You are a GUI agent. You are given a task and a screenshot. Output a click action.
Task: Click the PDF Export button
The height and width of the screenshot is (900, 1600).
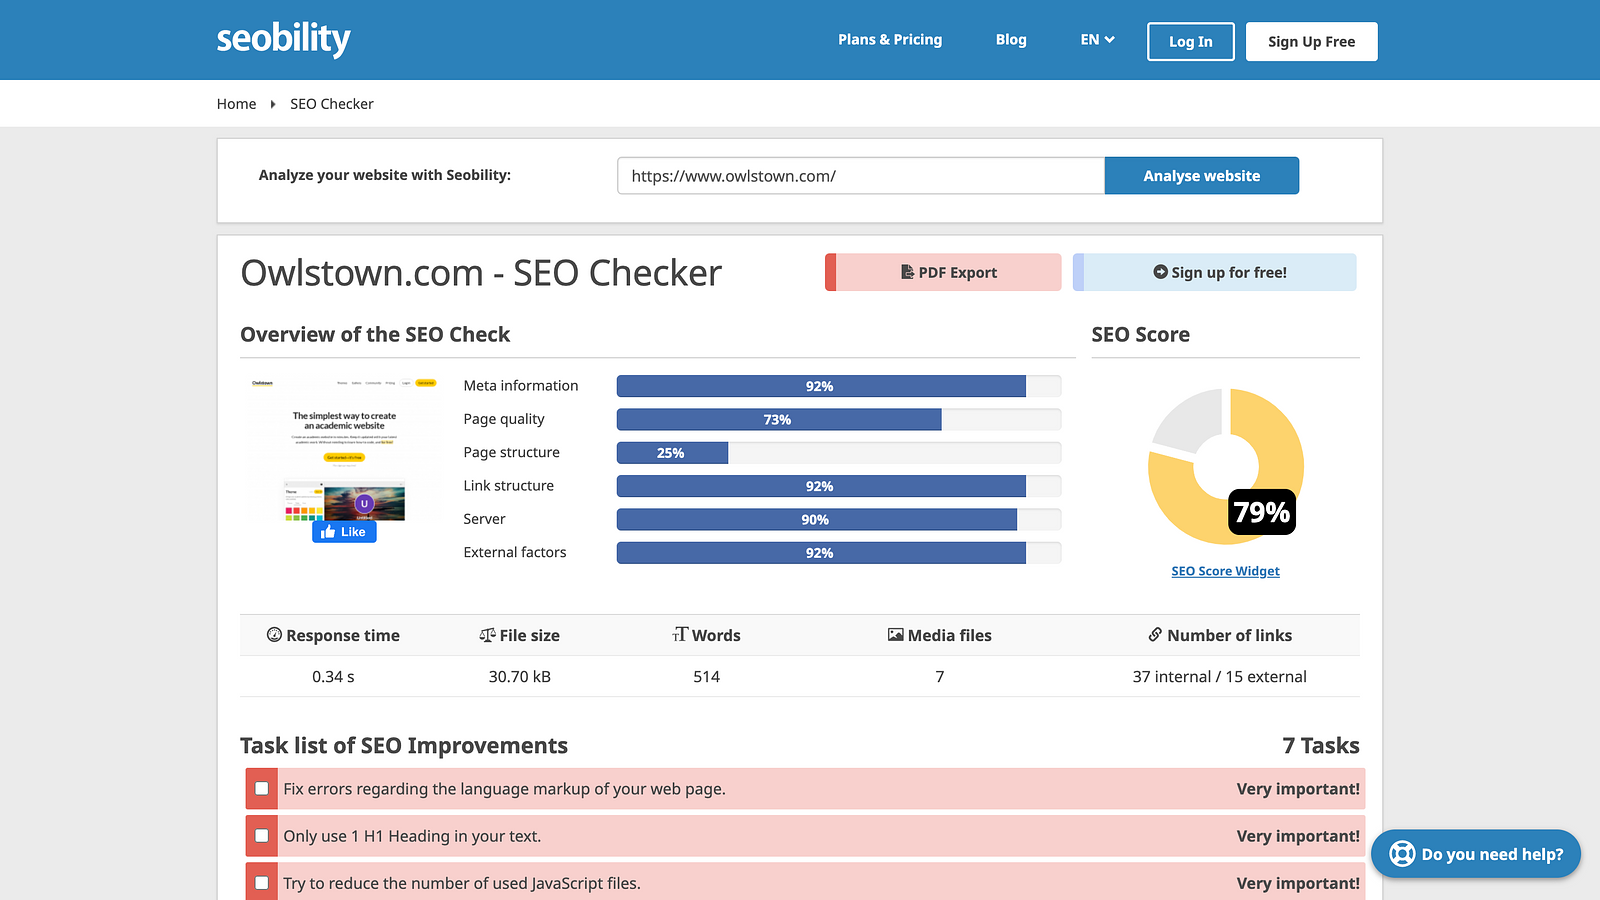coord(943,272)
